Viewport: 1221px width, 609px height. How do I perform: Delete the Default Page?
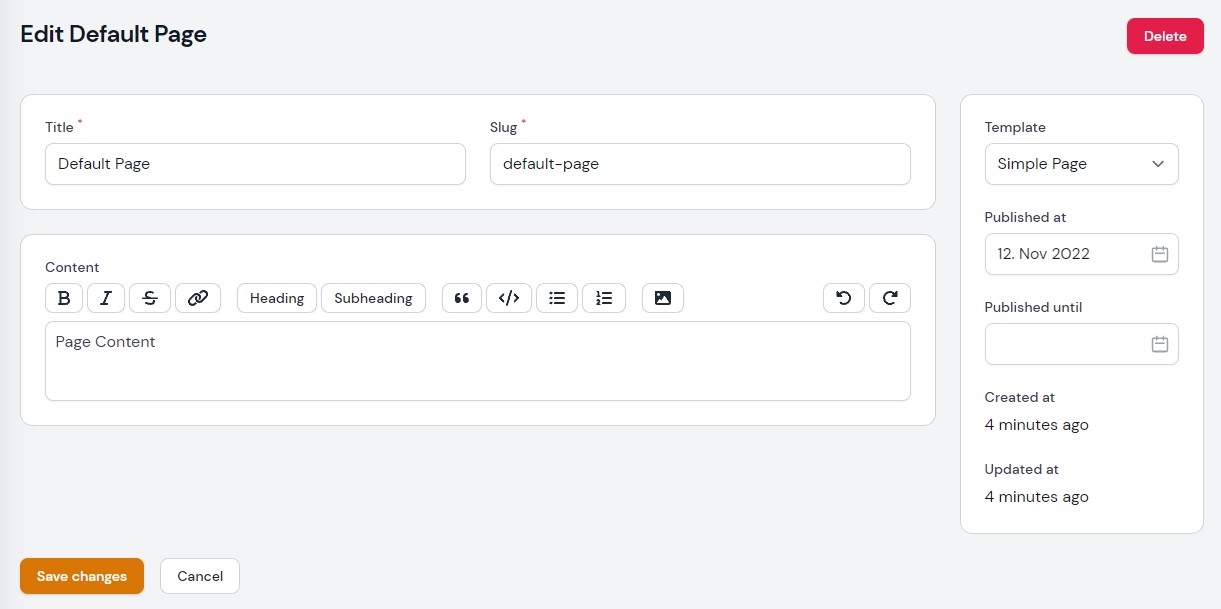1165,36
